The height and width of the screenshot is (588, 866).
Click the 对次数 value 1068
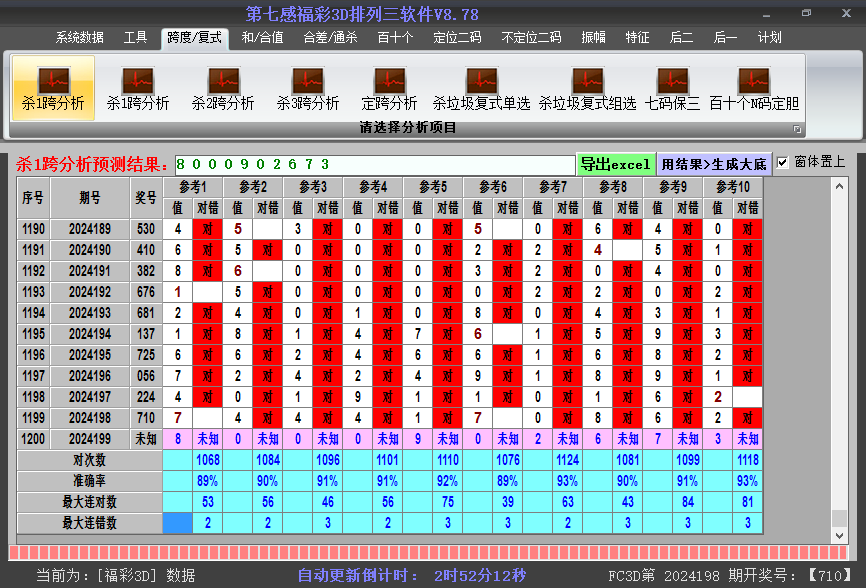(x=208, y=460)
